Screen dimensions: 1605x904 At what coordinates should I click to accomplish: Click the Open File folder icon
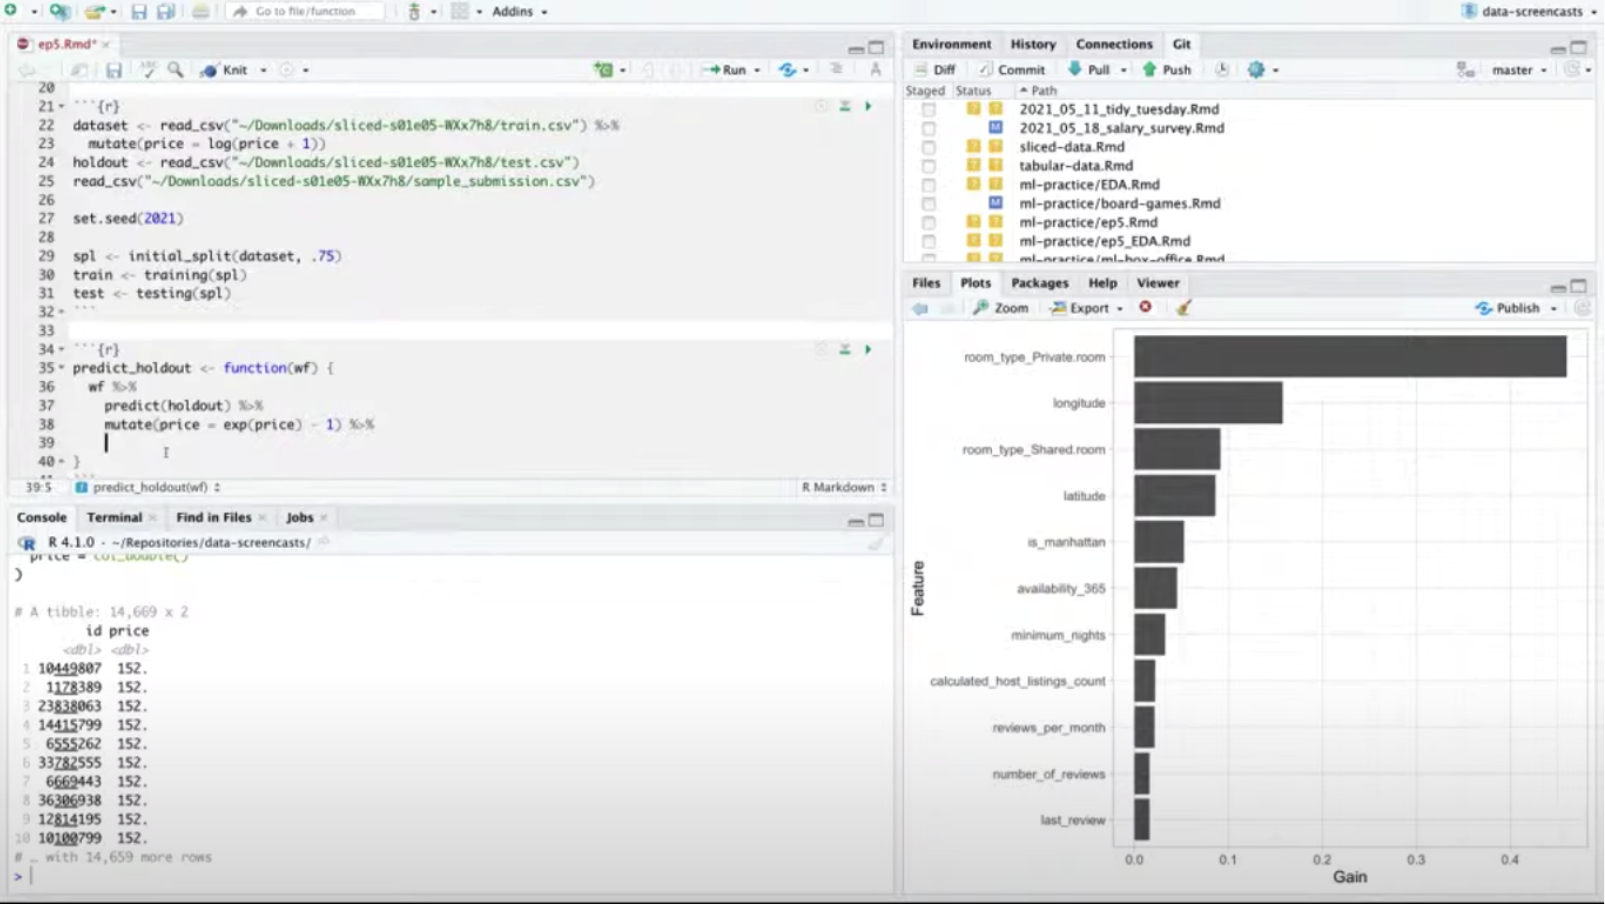93,11
